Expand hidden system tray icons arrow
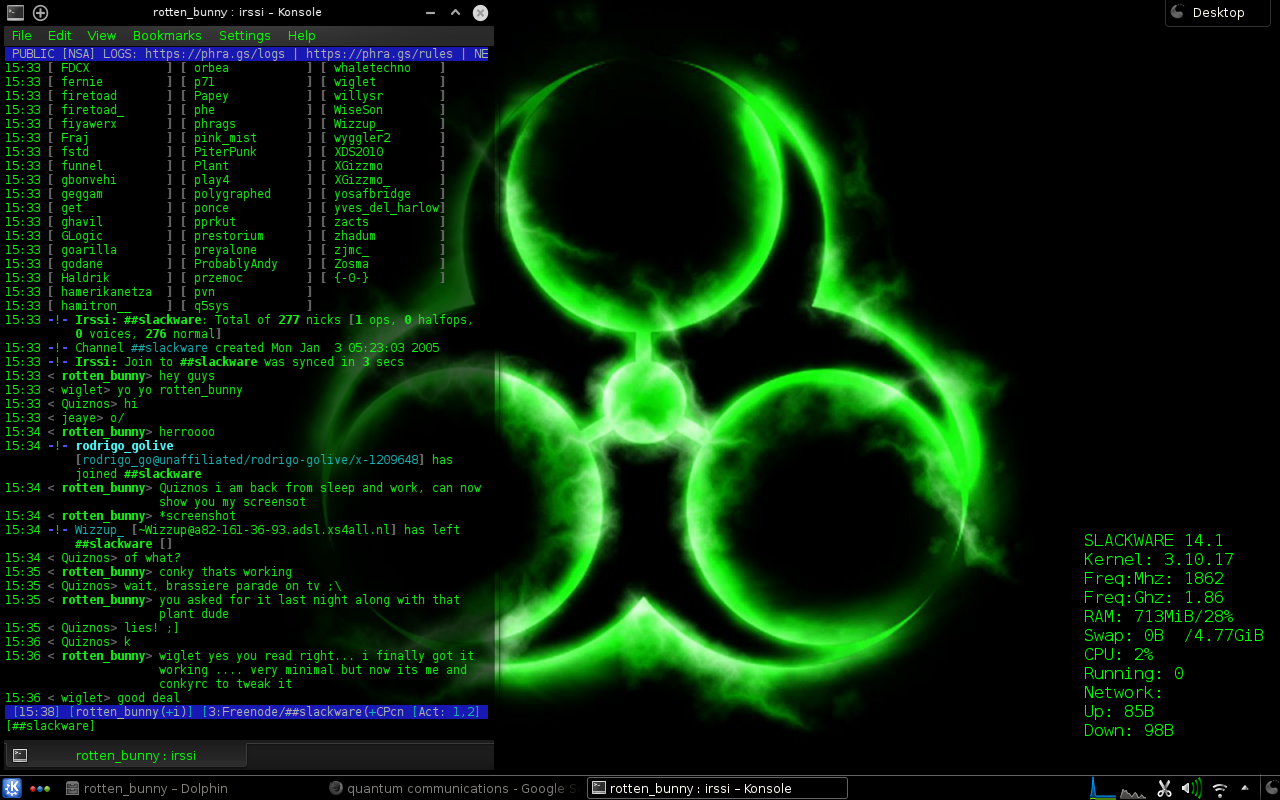The image size is (1280, 800). (x=1244, y=787)
